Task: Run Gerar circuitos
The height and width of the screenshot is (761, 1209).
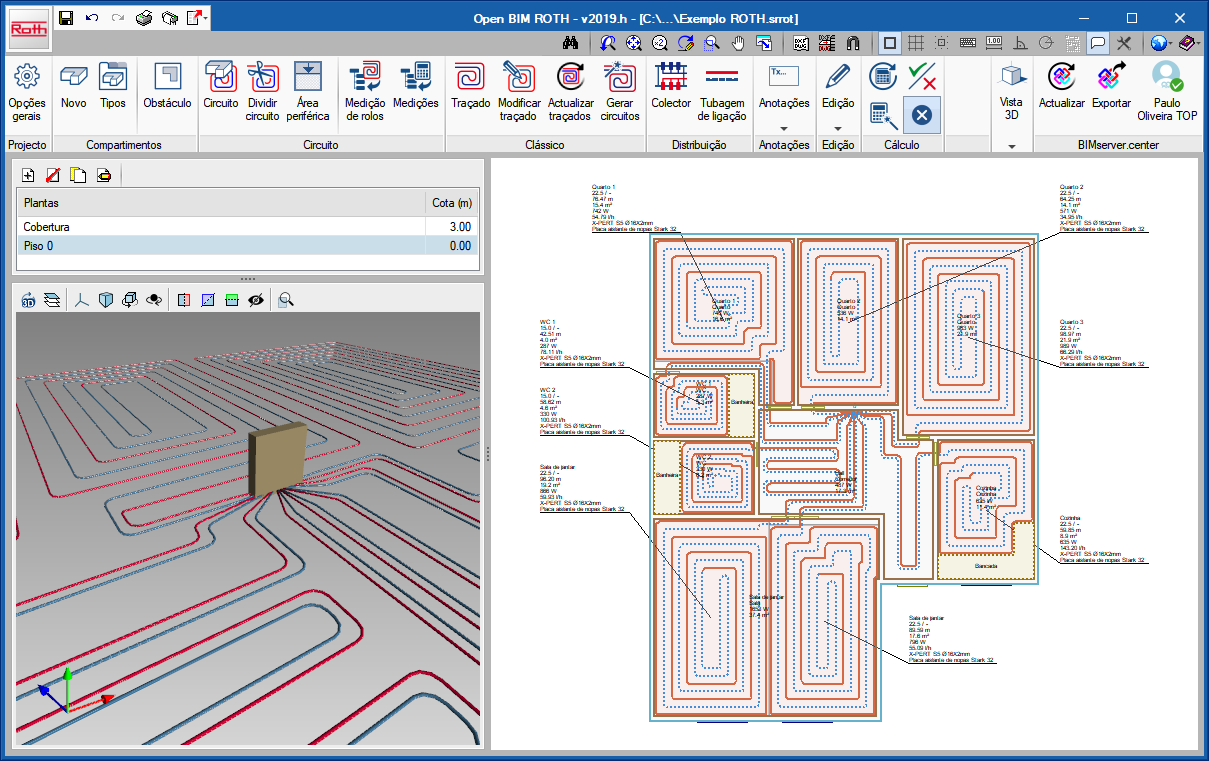Action: tap(621, 91)
